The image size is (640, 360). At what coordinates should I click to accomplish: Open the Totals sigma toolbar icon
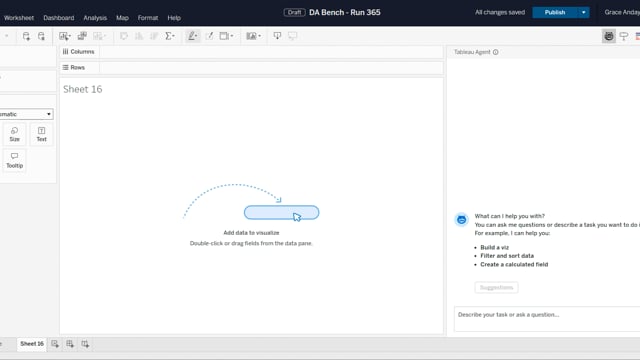point(170,36)
